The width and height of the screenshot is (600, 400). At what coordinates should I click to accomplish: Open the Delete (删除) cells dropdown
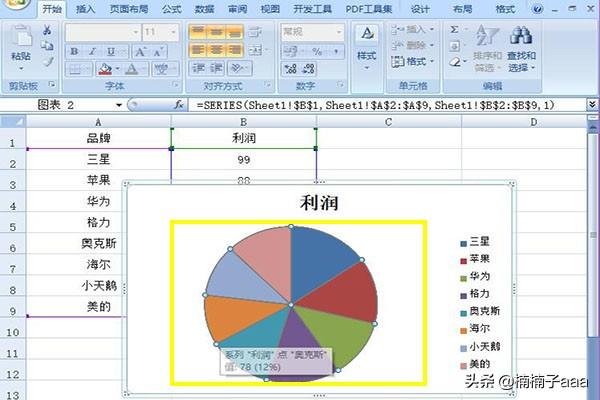pyautogui.click(x=413, y=46)
